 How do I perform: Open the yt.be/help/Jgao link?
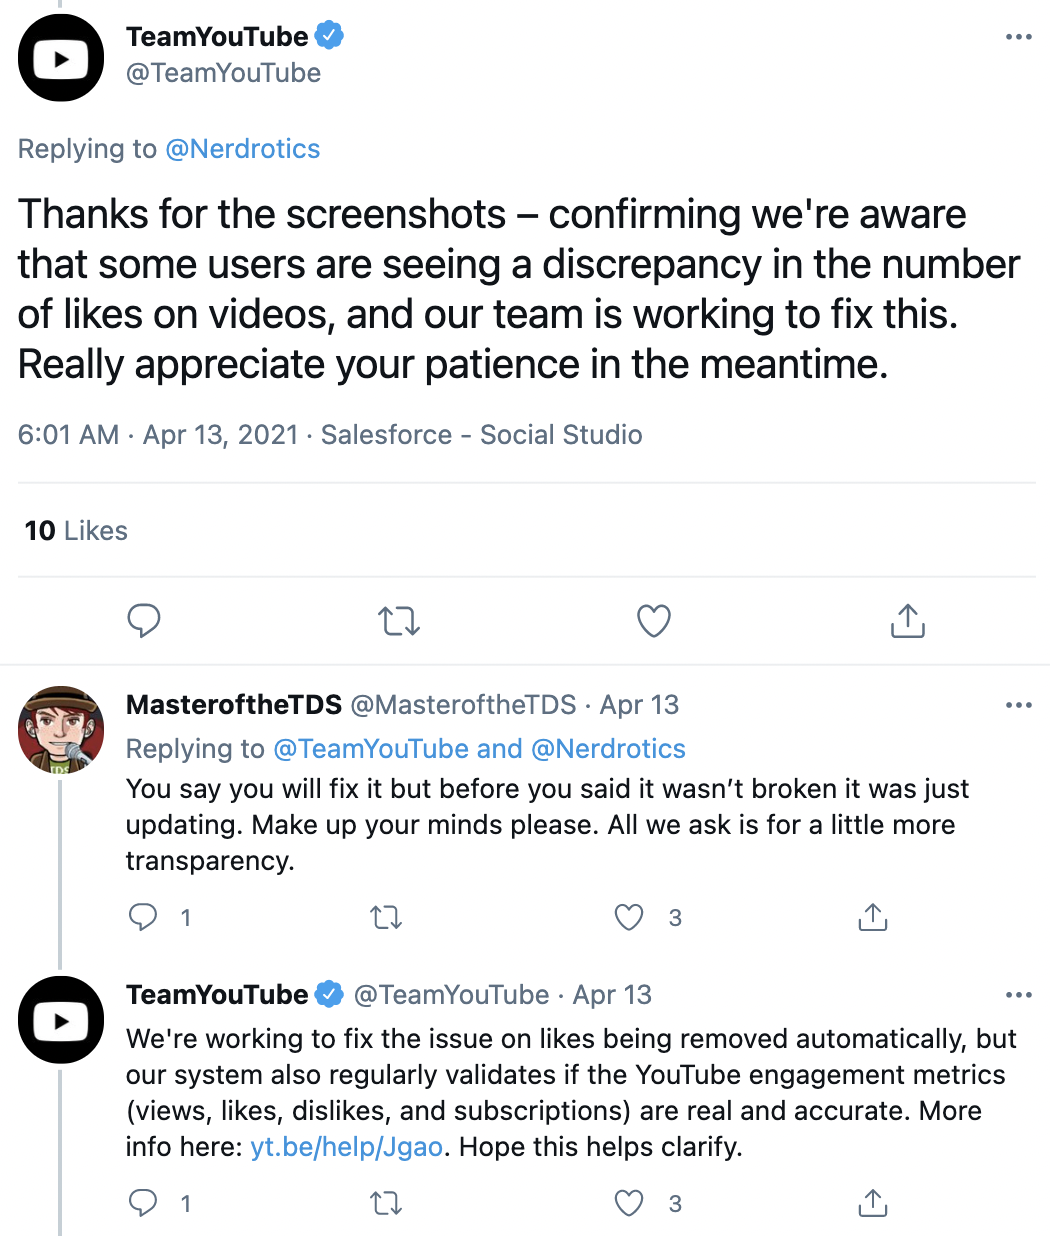(x=347, y=1147)
